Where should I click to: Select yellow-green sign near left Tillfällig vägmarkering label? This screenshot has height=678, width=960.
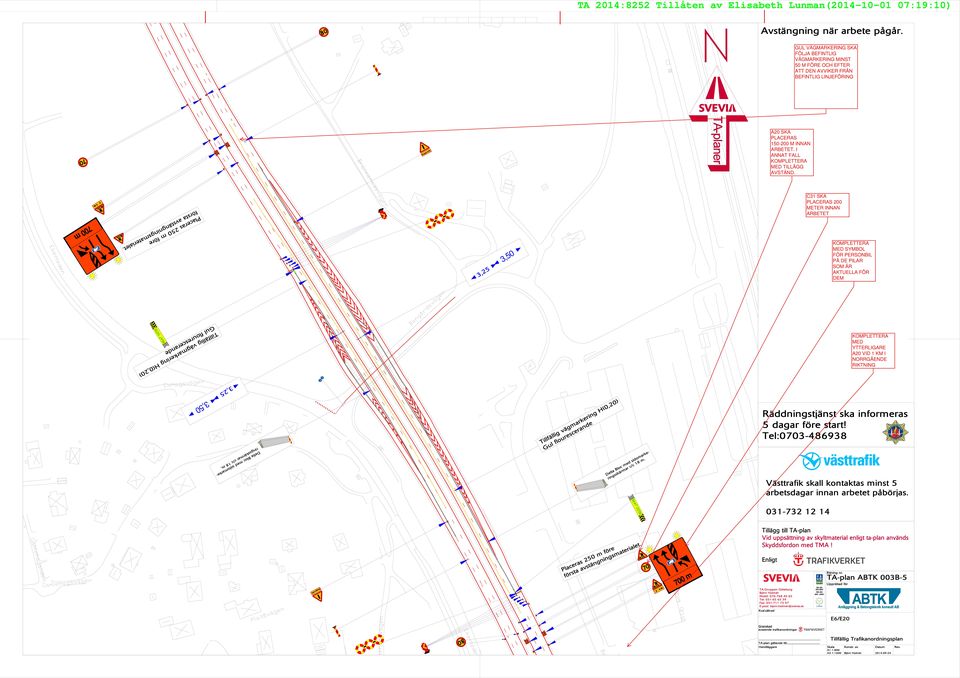pyautogui.click(x=159, y=334)
